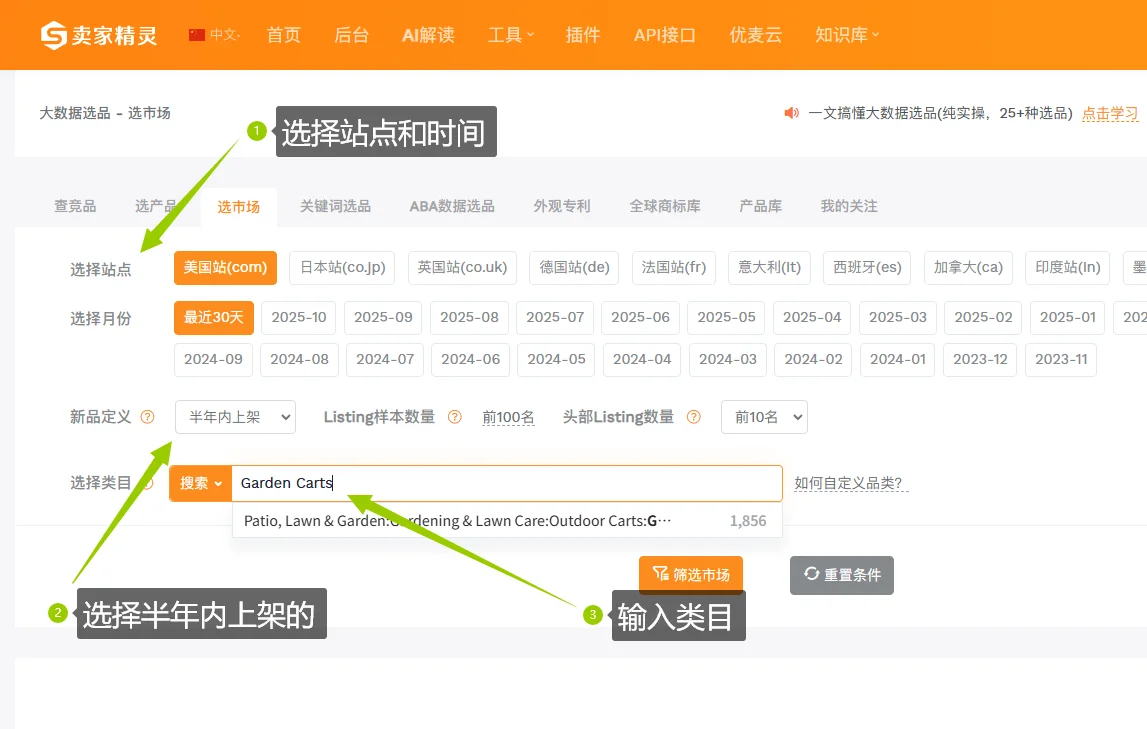Click the refresh icon on 重置条件 button
Screen dimensions: 1147x729
[x=810, y=574]
